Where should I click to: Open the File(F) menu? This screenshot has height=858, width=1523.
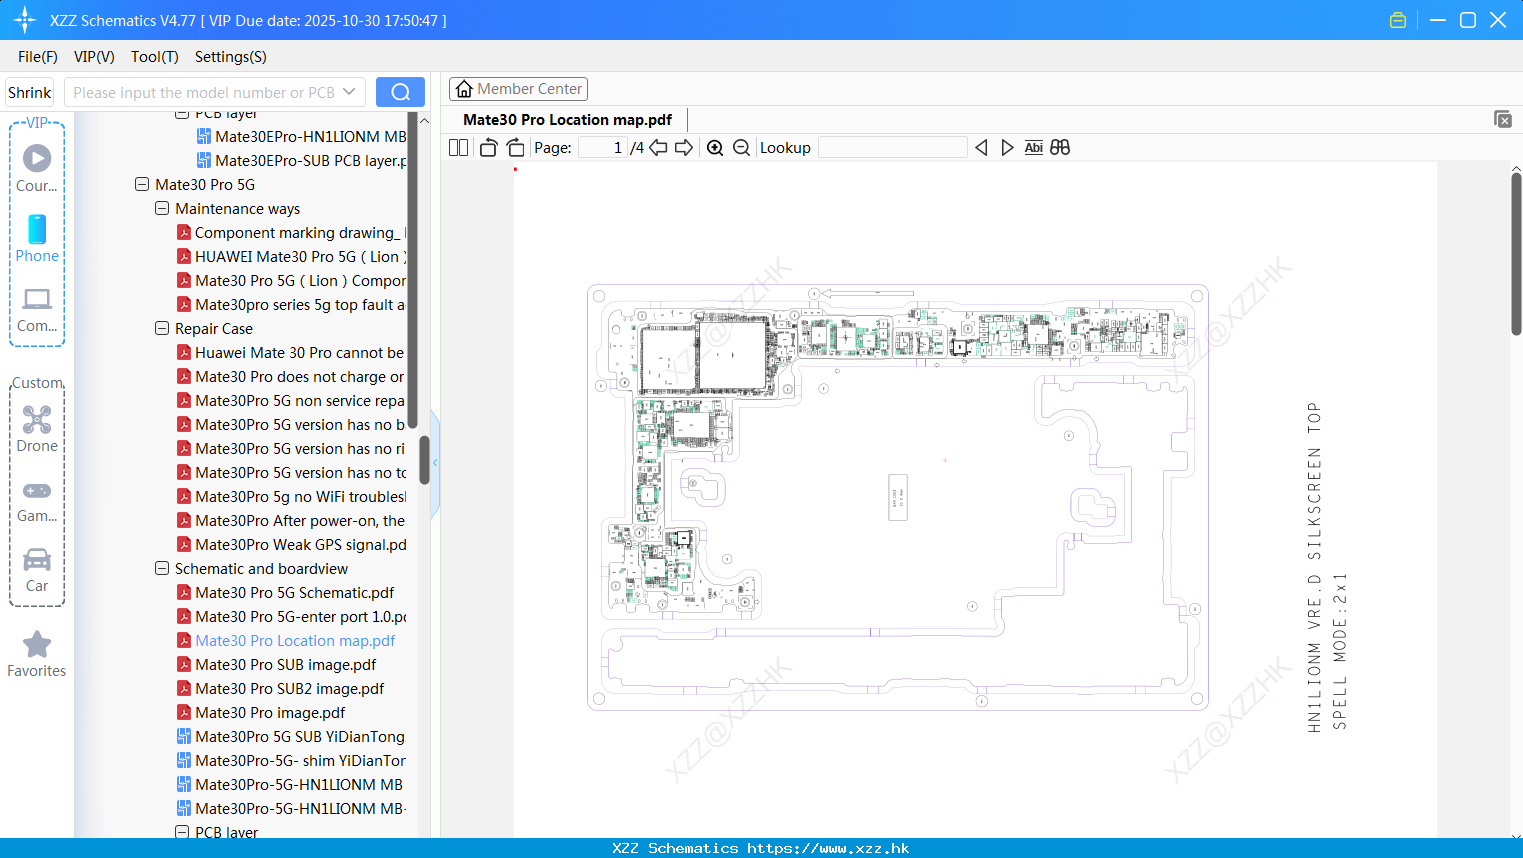click(38, 57)
